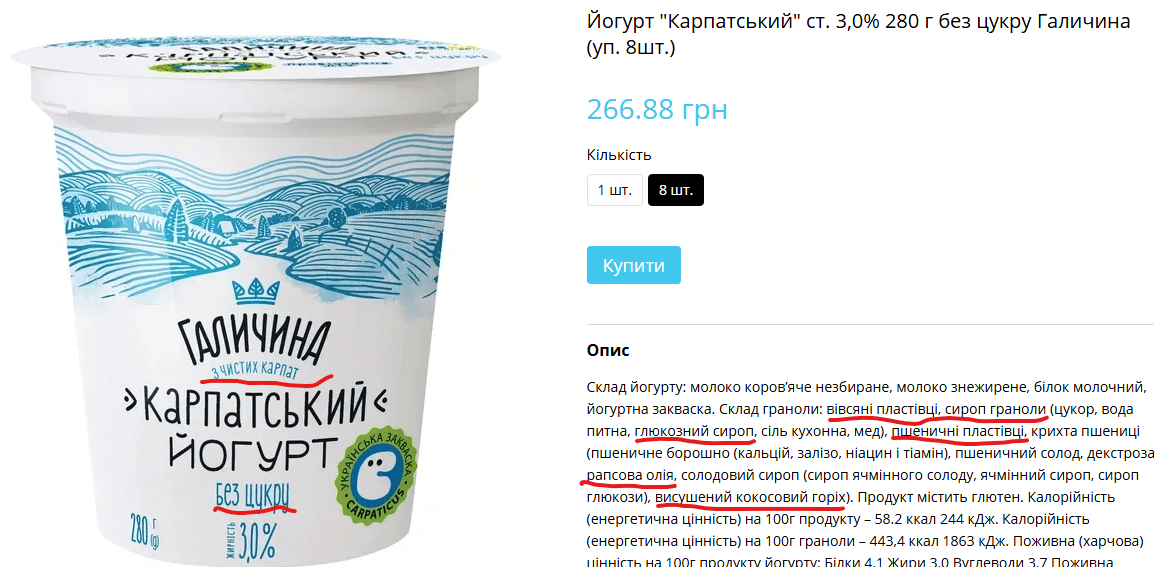This screenshot has width=1154, height=567.
Task: Click the 266.88 грн price
Action: pyautogui.click(x=657, y=109)
